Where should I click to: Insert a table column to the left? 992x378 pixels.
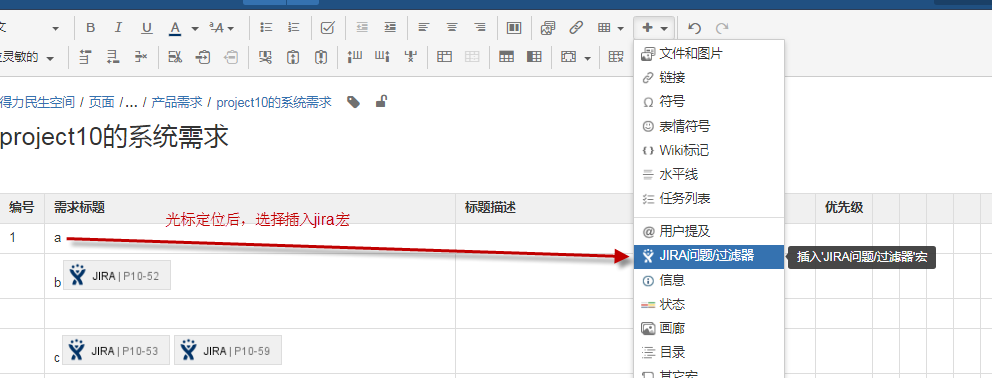tap(355, 57)
